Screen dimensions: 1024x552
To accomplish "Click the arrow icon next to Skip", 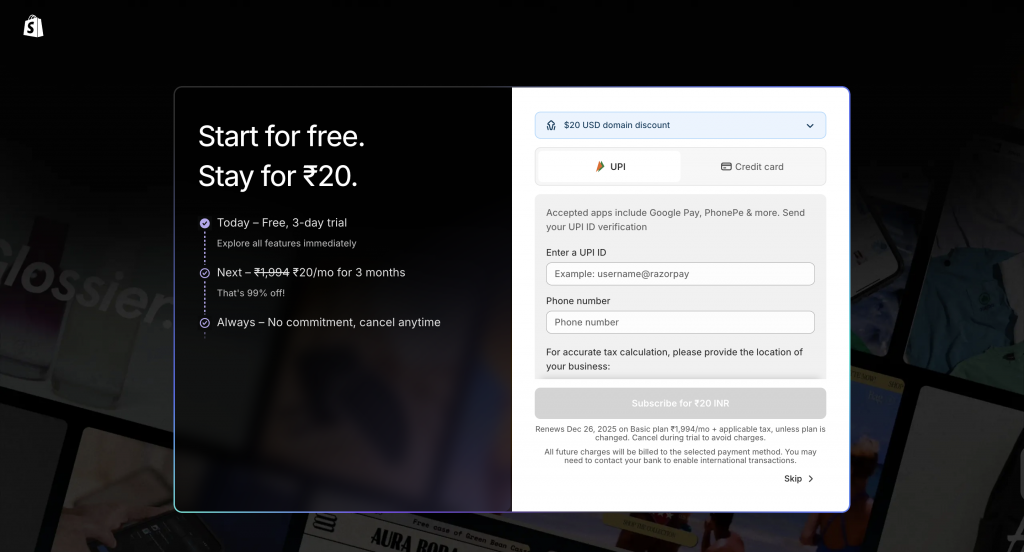I will pos(811,479).
